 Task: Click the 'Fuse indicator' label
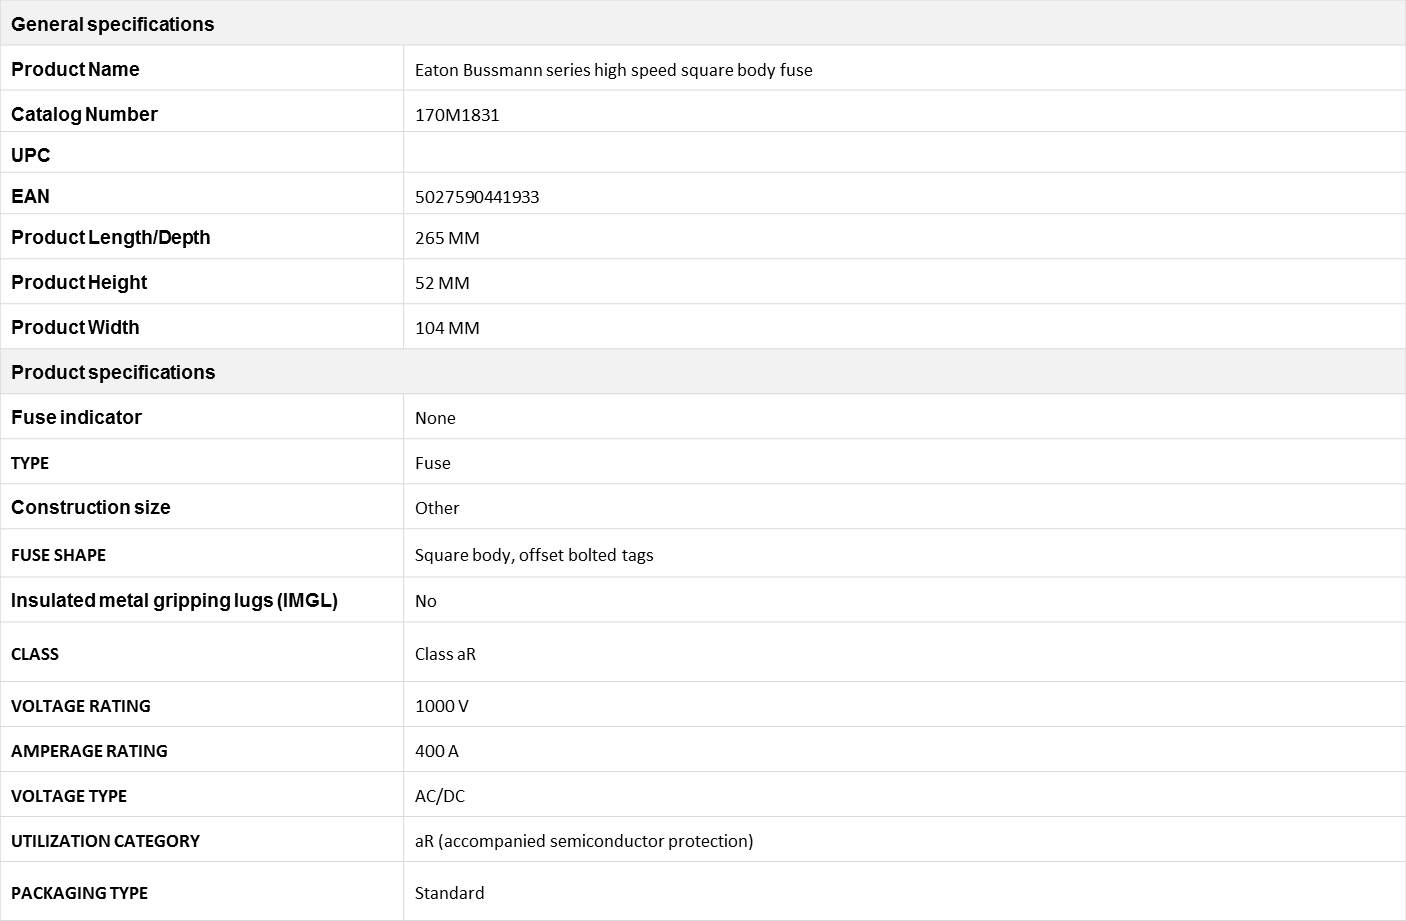point(76,417)
